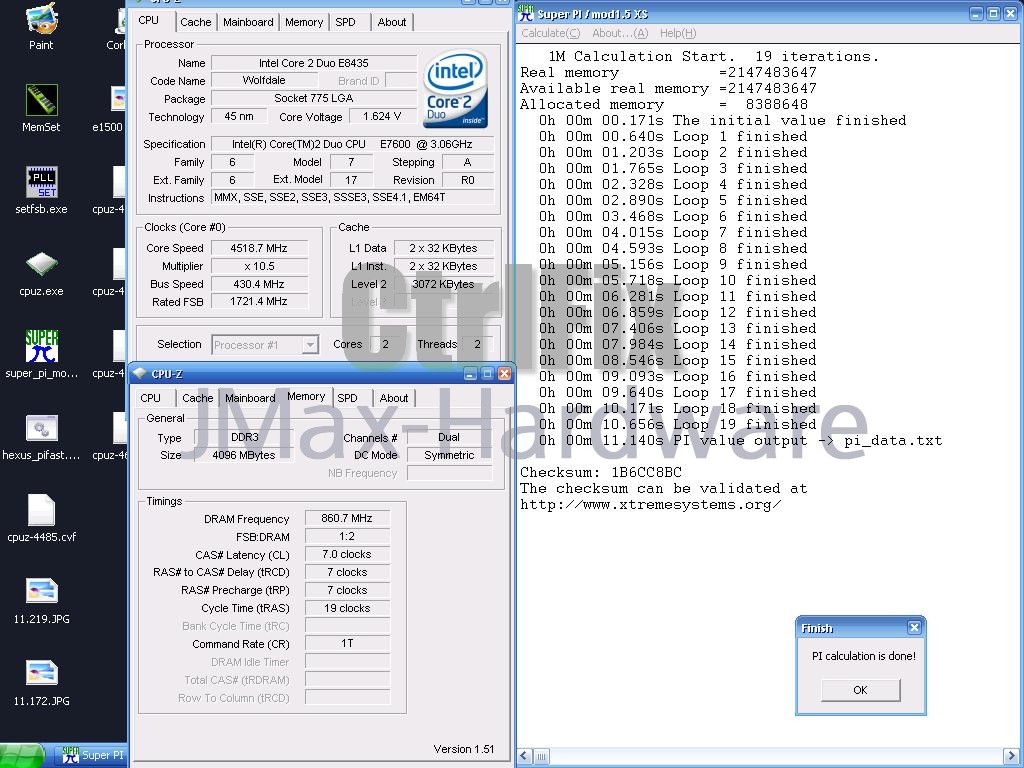
Task: Minimize the Super PI window
Action: [976, 13]
